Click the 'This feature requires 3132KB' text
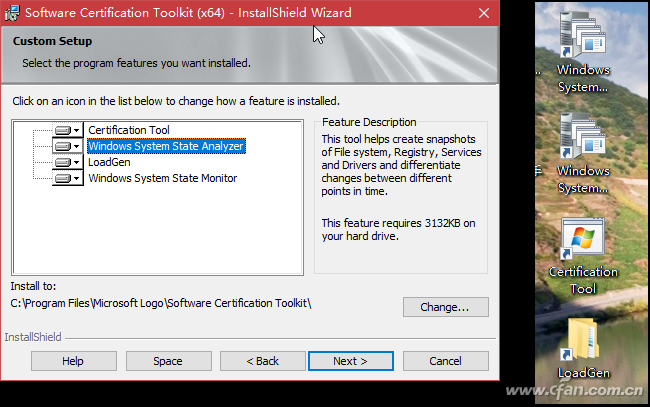 (x=398, y=230)
